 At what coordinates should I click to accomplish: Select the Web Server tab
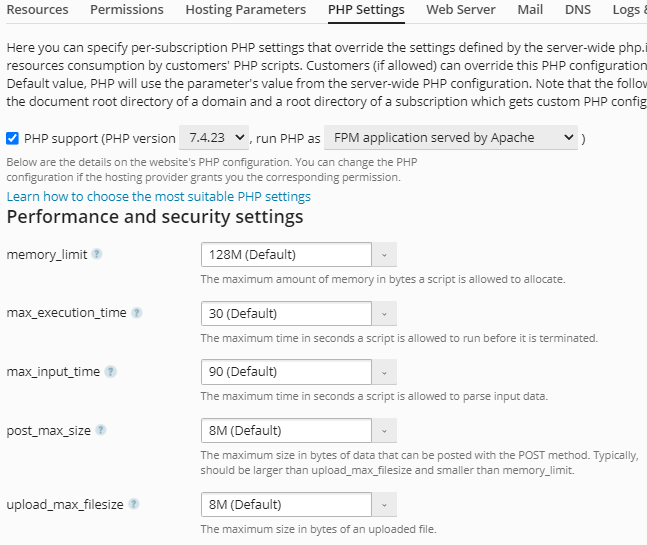(x=460, y=10)
